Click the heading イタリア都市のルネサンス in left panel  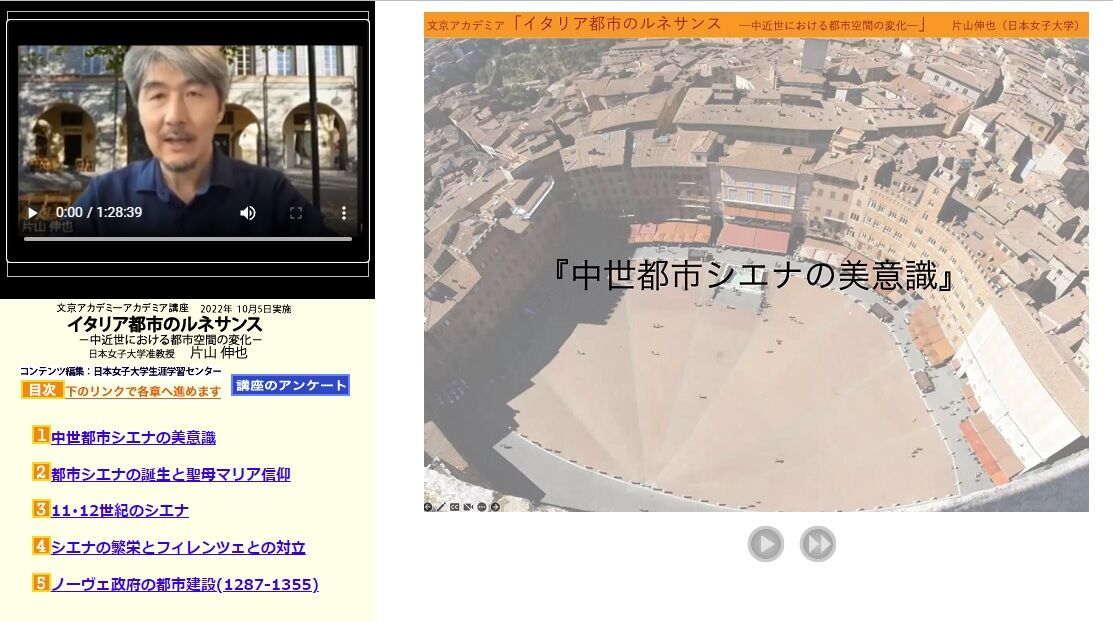165,324
